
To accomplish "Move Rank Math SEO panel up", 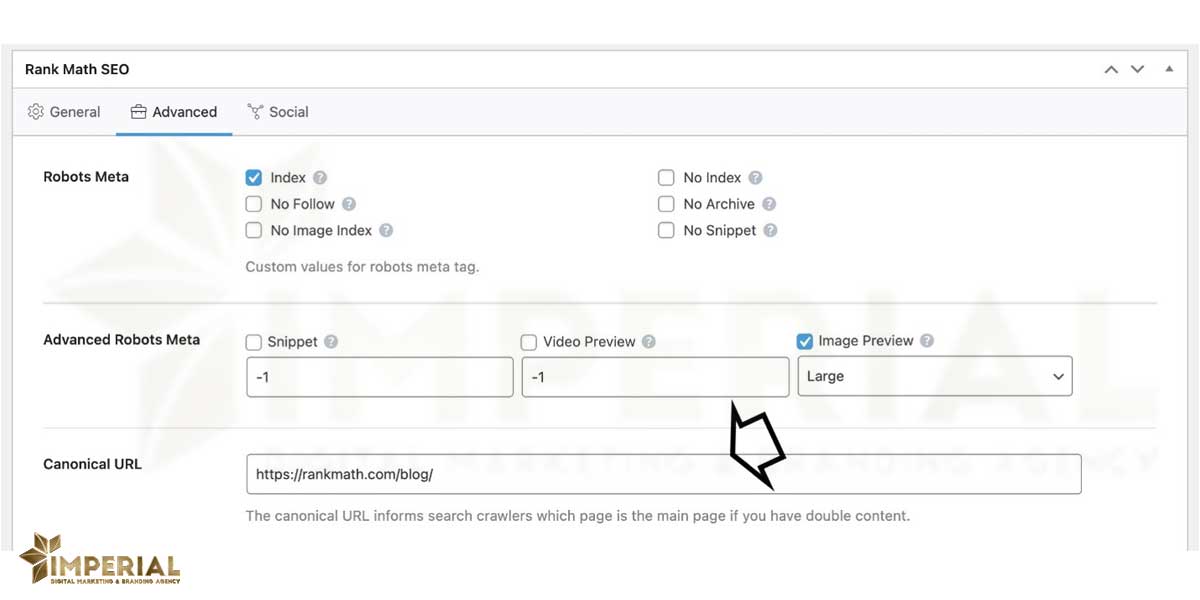I will pyautogui.click(x=1111, y=69).
